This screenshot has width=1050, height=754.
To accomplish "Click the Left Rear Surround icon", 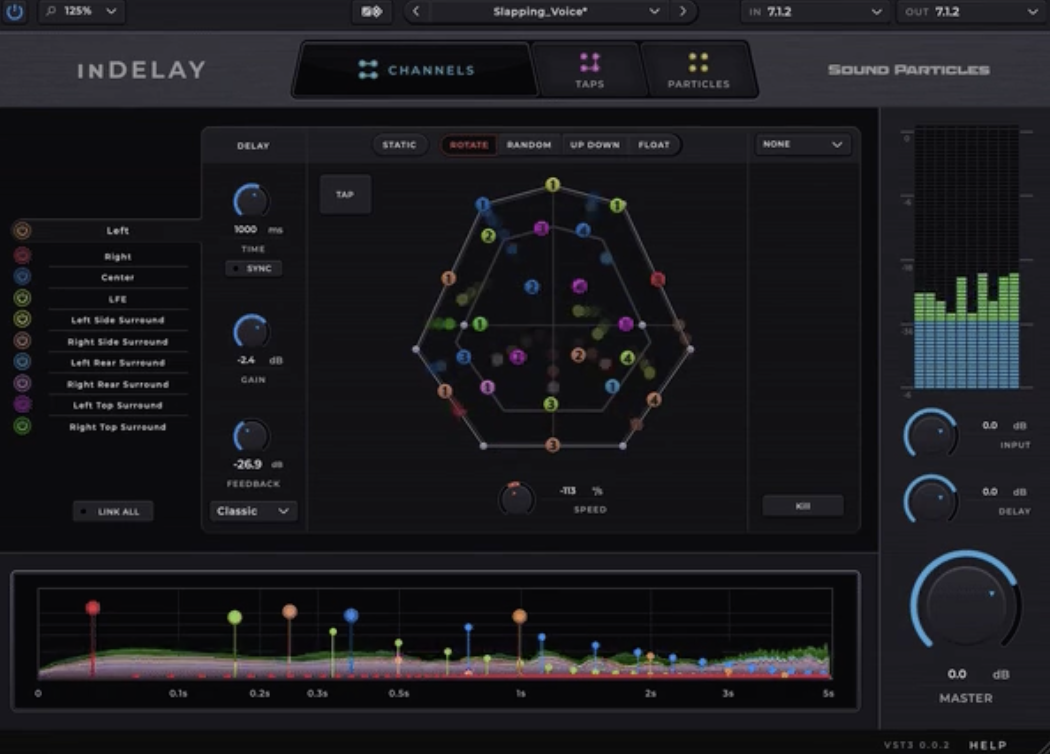I will [x=22, y=362].
